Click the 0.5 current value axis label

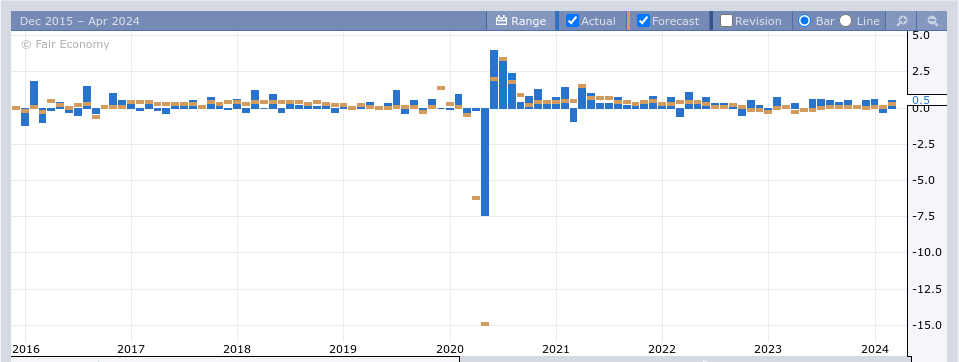click(x=921, y=100)
